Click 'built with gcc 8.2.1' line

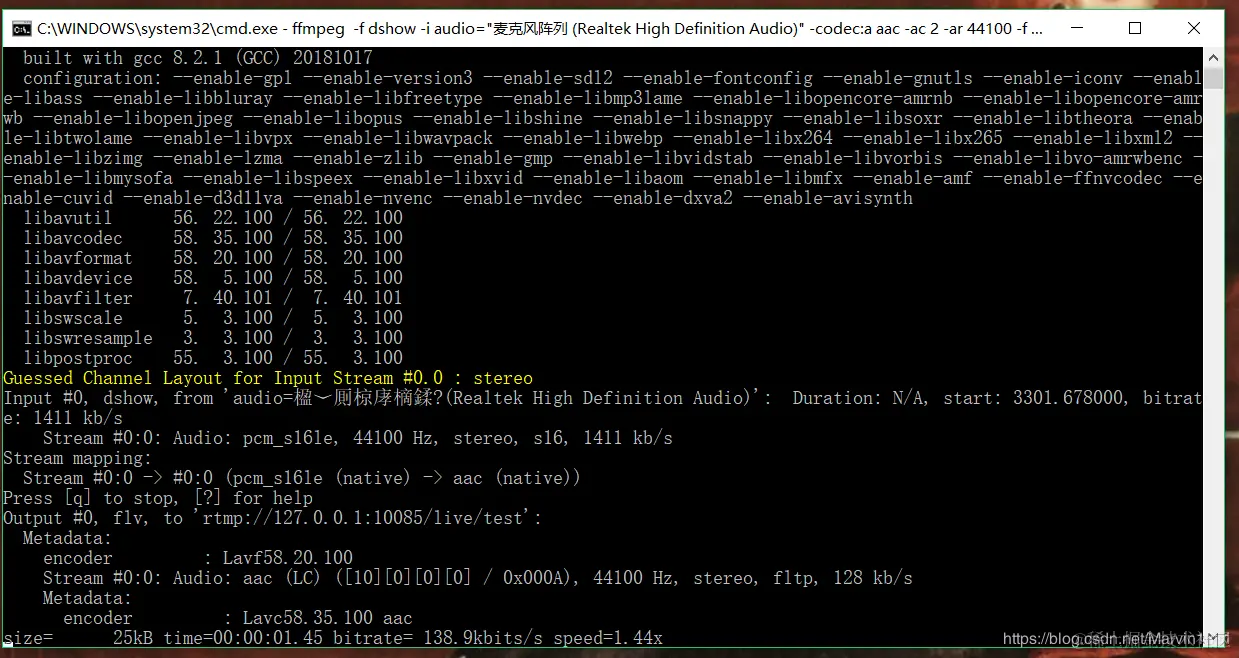198,58
